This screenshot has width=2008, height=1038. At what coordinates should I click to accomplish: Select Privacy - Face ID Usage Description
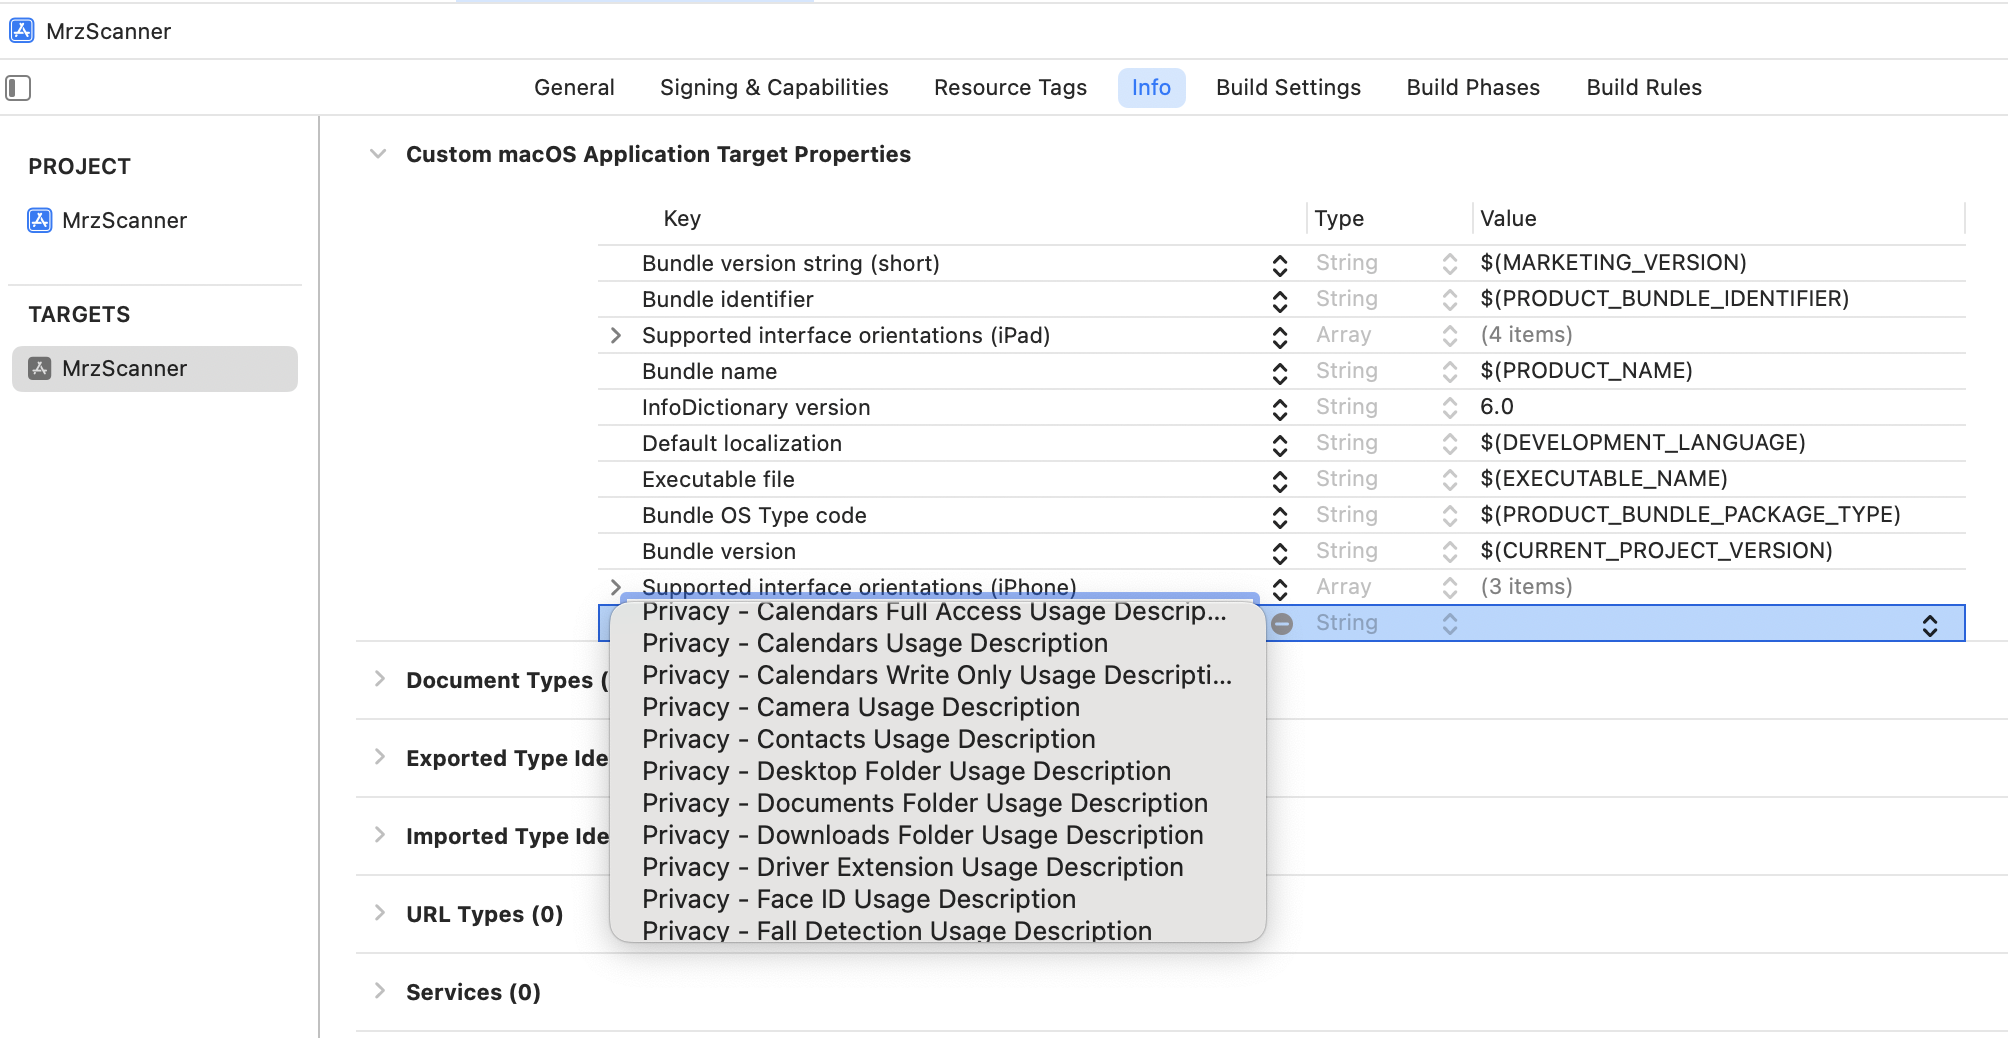858,899
